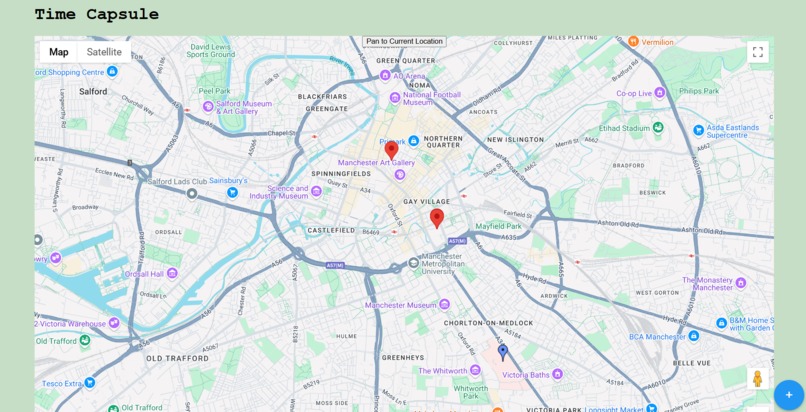
Task: Switch to the Satellite map view
Action: 104,52
